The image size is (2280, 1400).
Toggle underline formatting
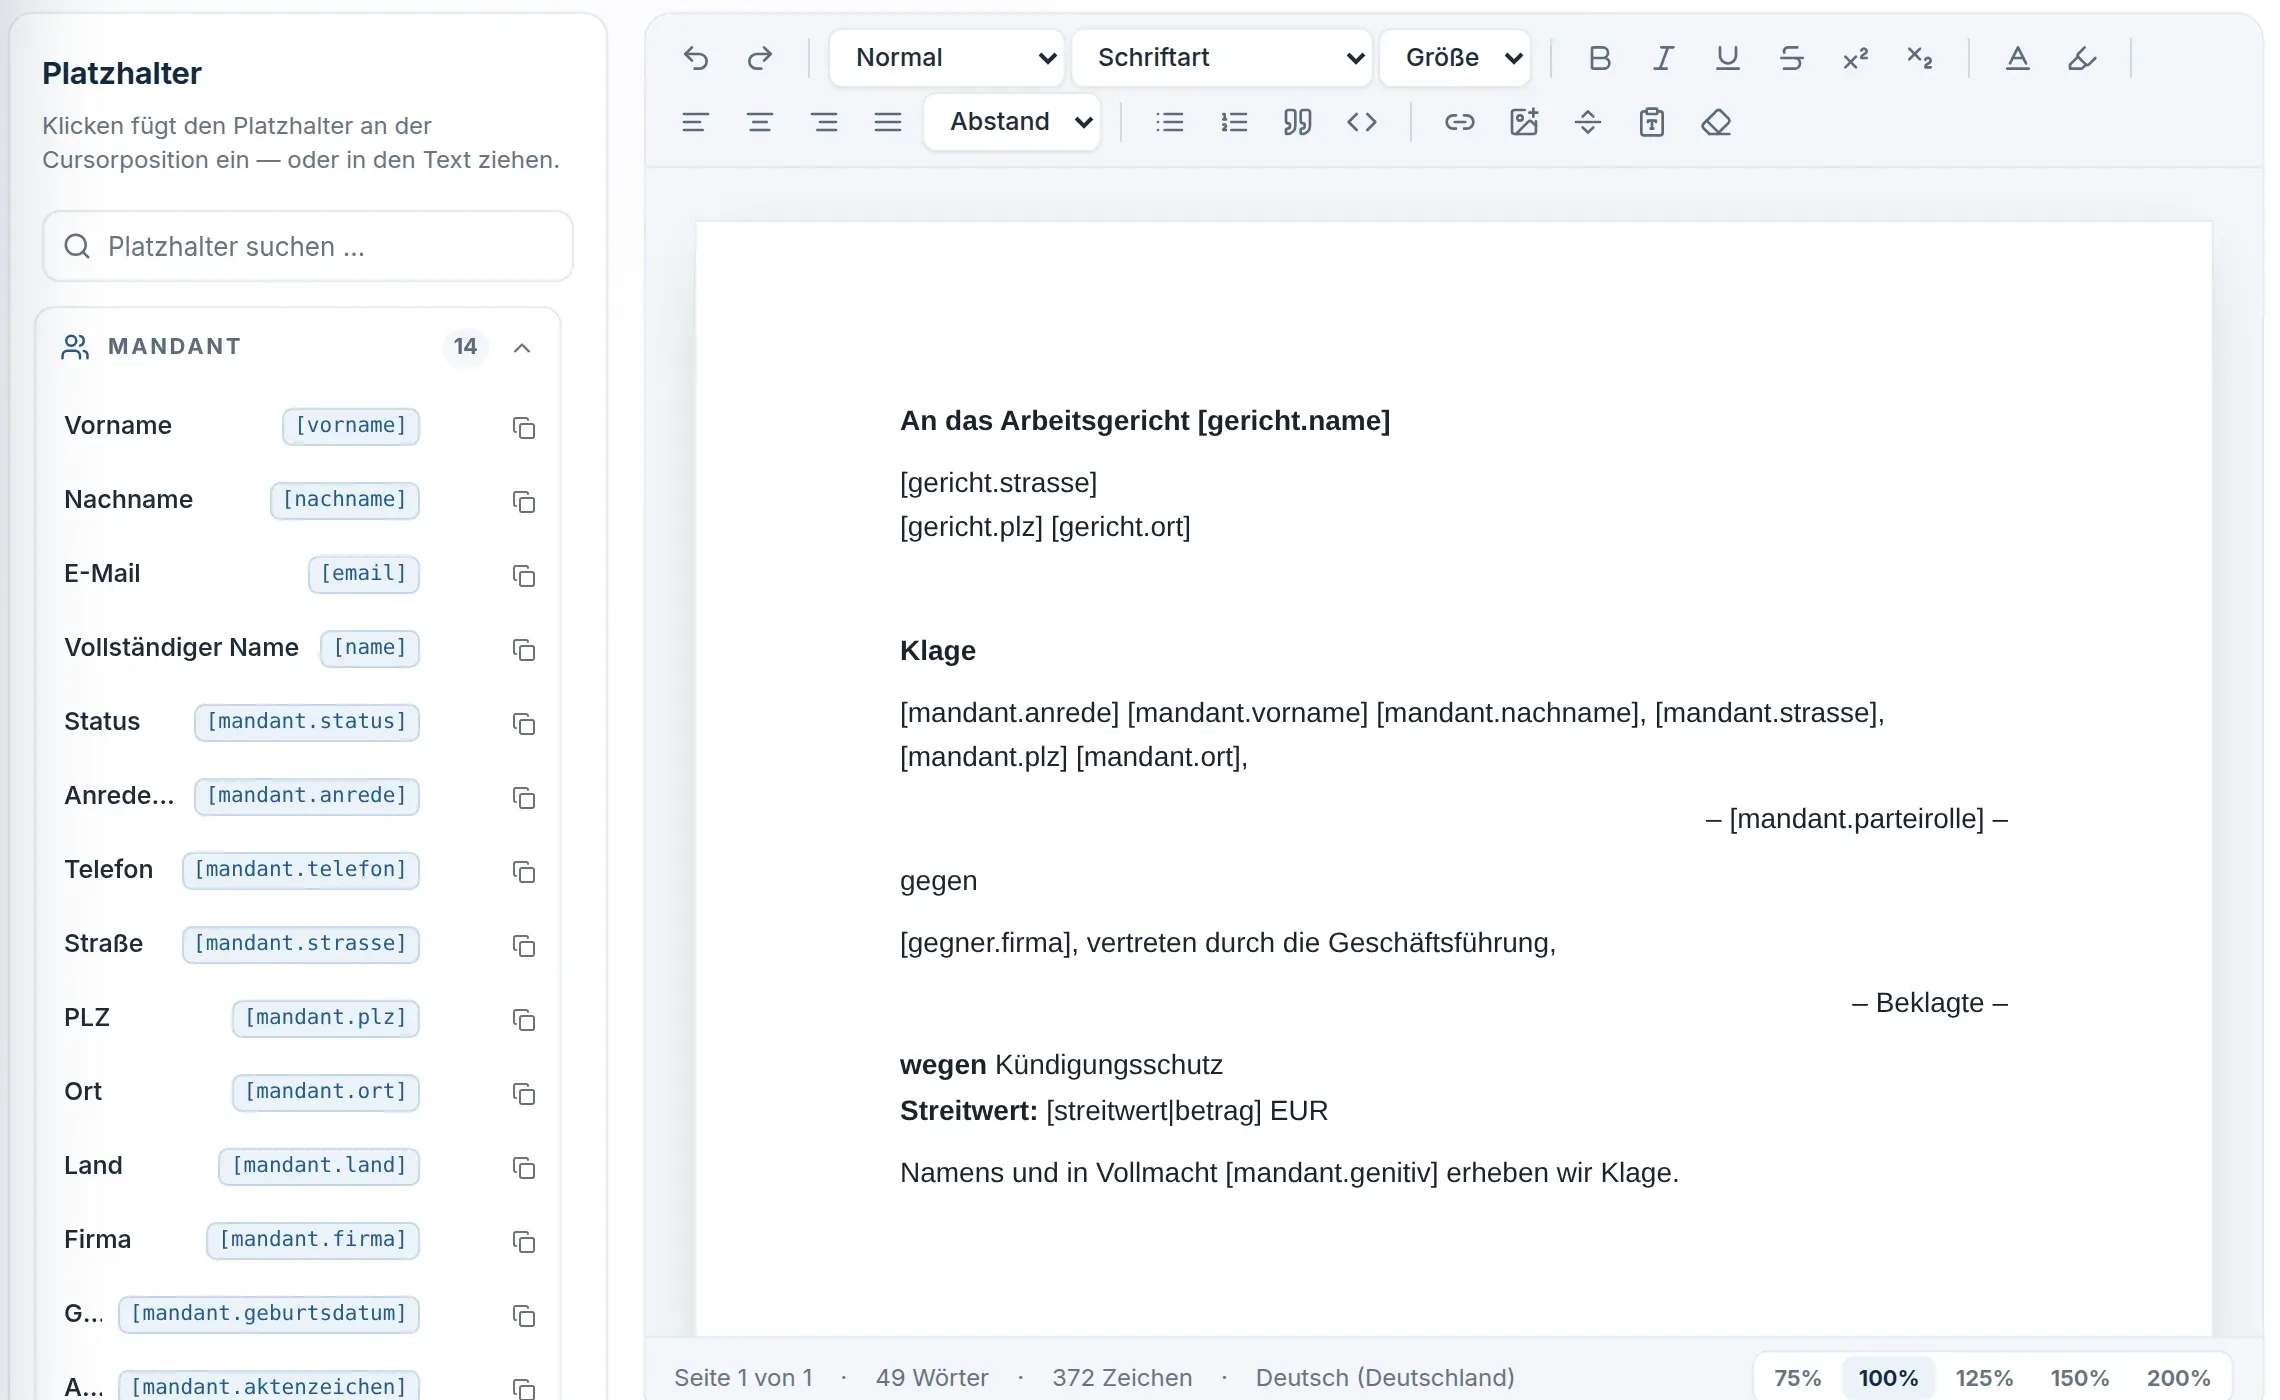point(1727,58)
